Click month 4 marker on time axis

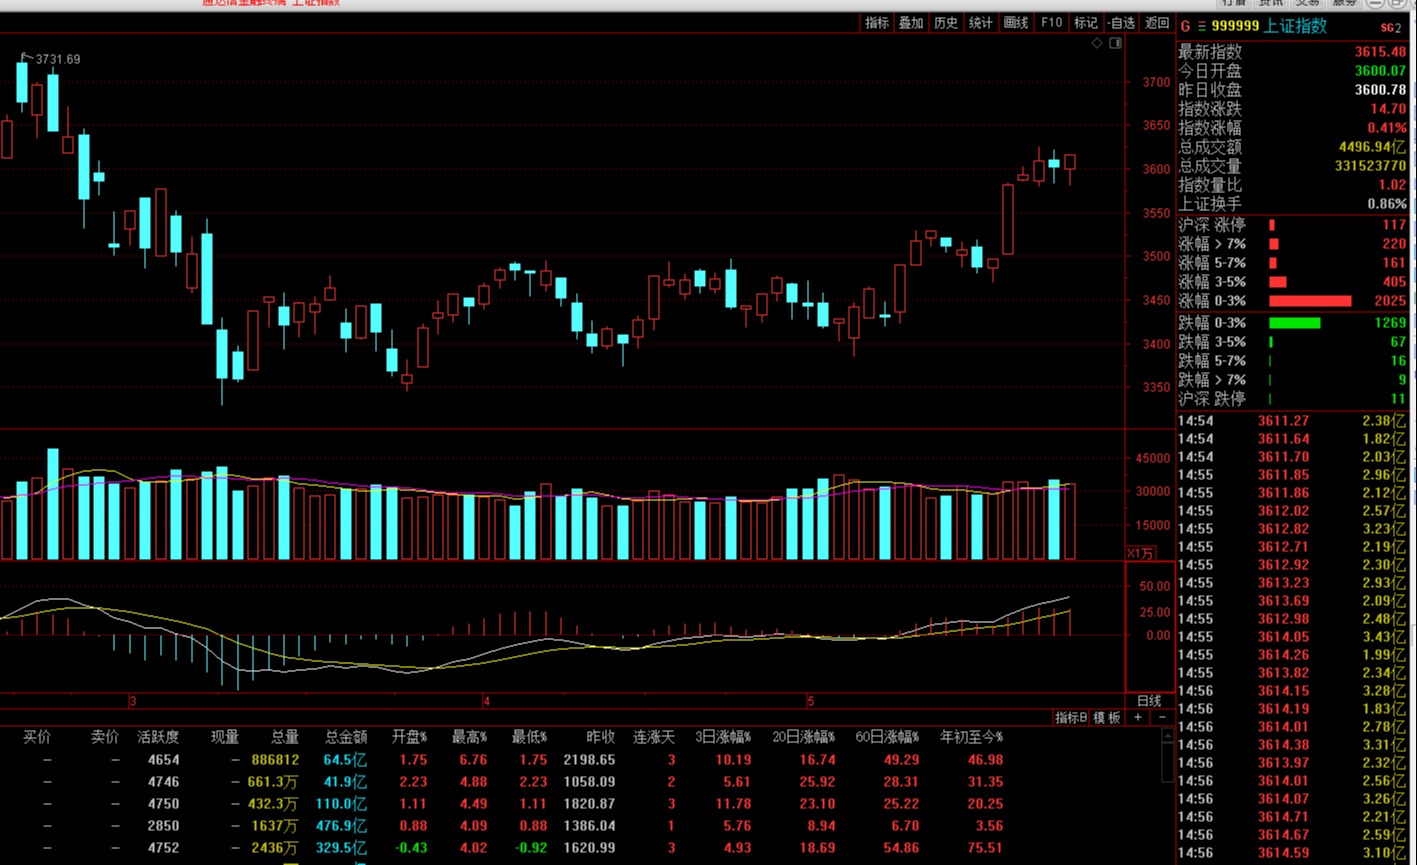click(x=486, y=701)
